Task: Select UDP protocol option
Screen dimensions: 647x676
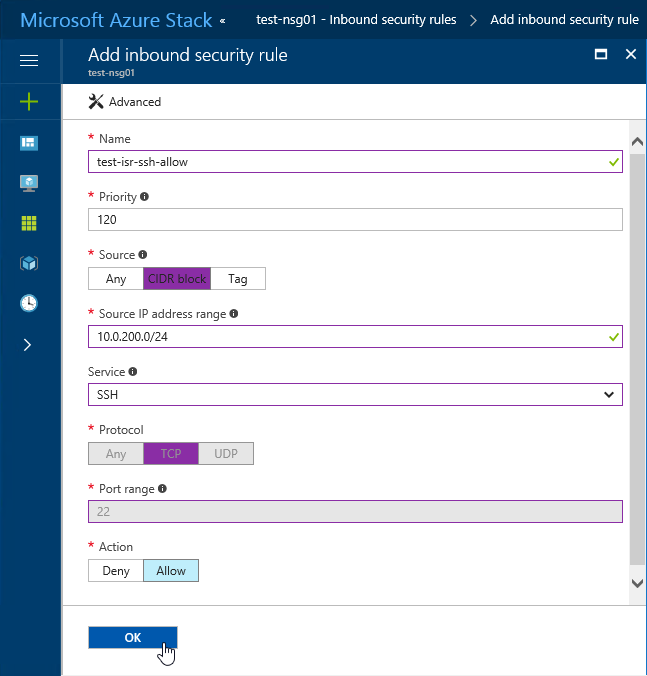Action: (226, 454)
